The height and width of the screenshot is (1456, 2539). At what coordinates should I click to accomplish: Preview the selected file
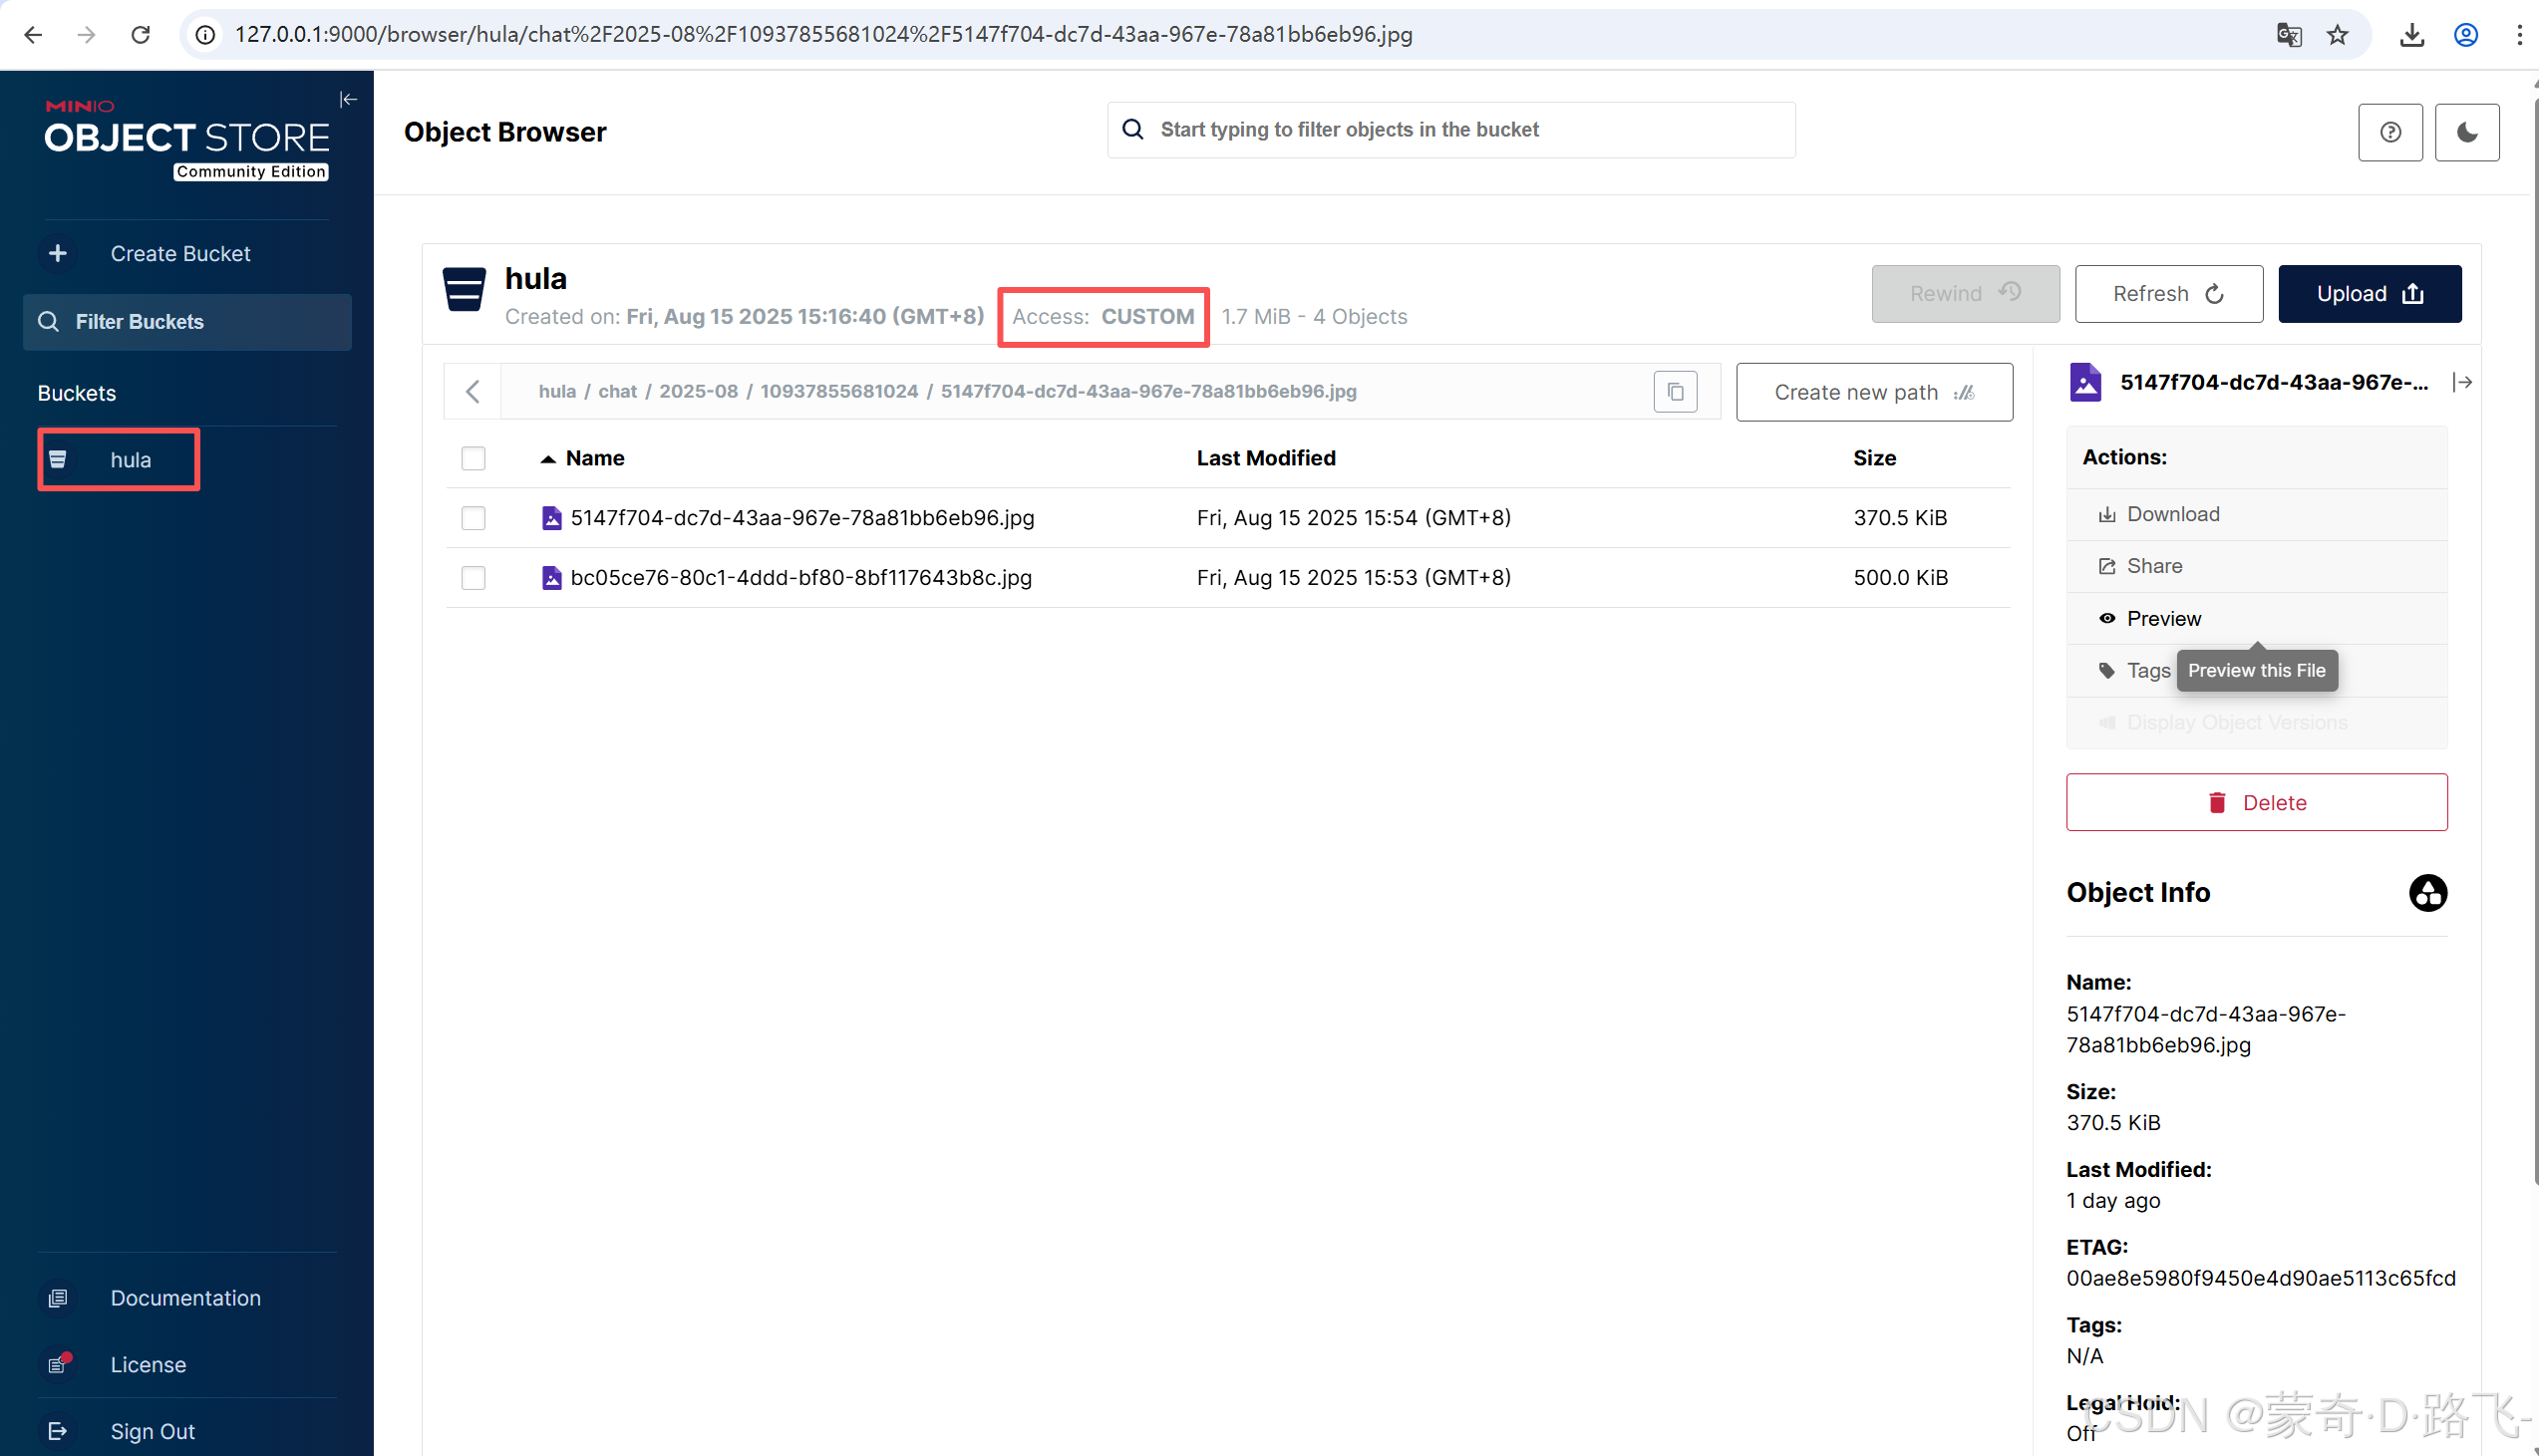[2257, 618]
